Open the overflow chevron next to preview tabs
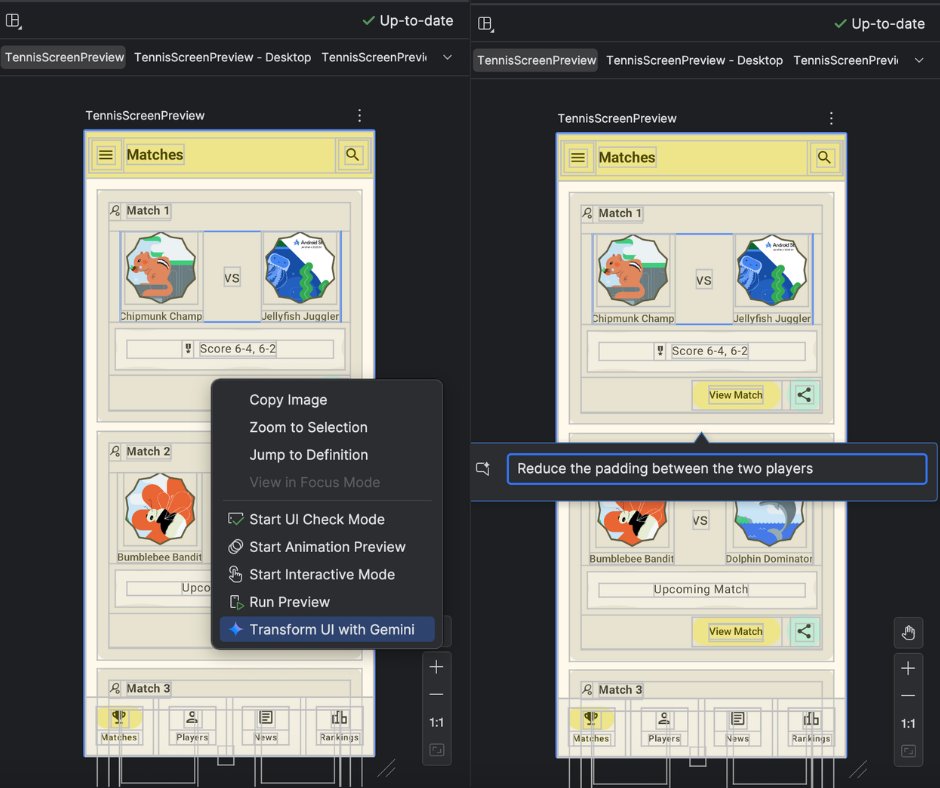940x788 pixels. (x=446, y=58)
